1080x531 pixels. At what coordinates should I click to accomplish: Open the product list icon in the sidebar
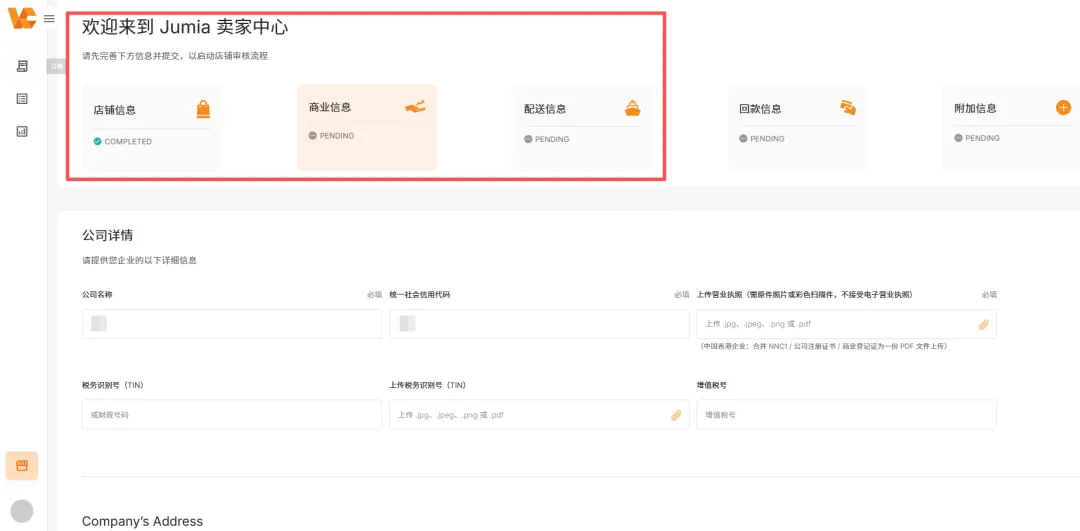point(22,99)
